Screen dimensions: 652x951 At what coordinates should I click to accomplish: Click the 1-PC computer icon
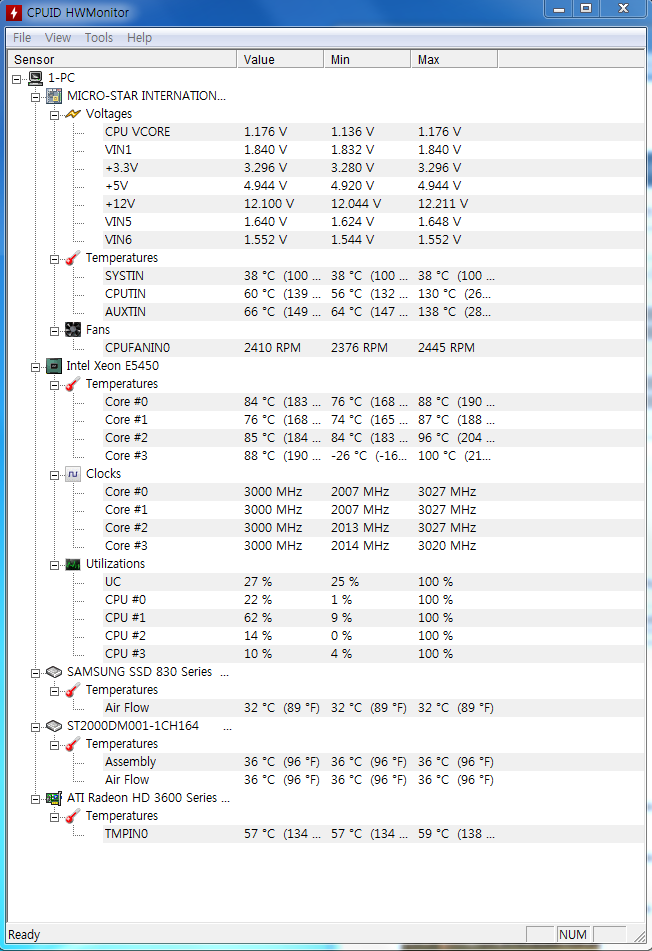pyautogui.click(x=36, y=78)
